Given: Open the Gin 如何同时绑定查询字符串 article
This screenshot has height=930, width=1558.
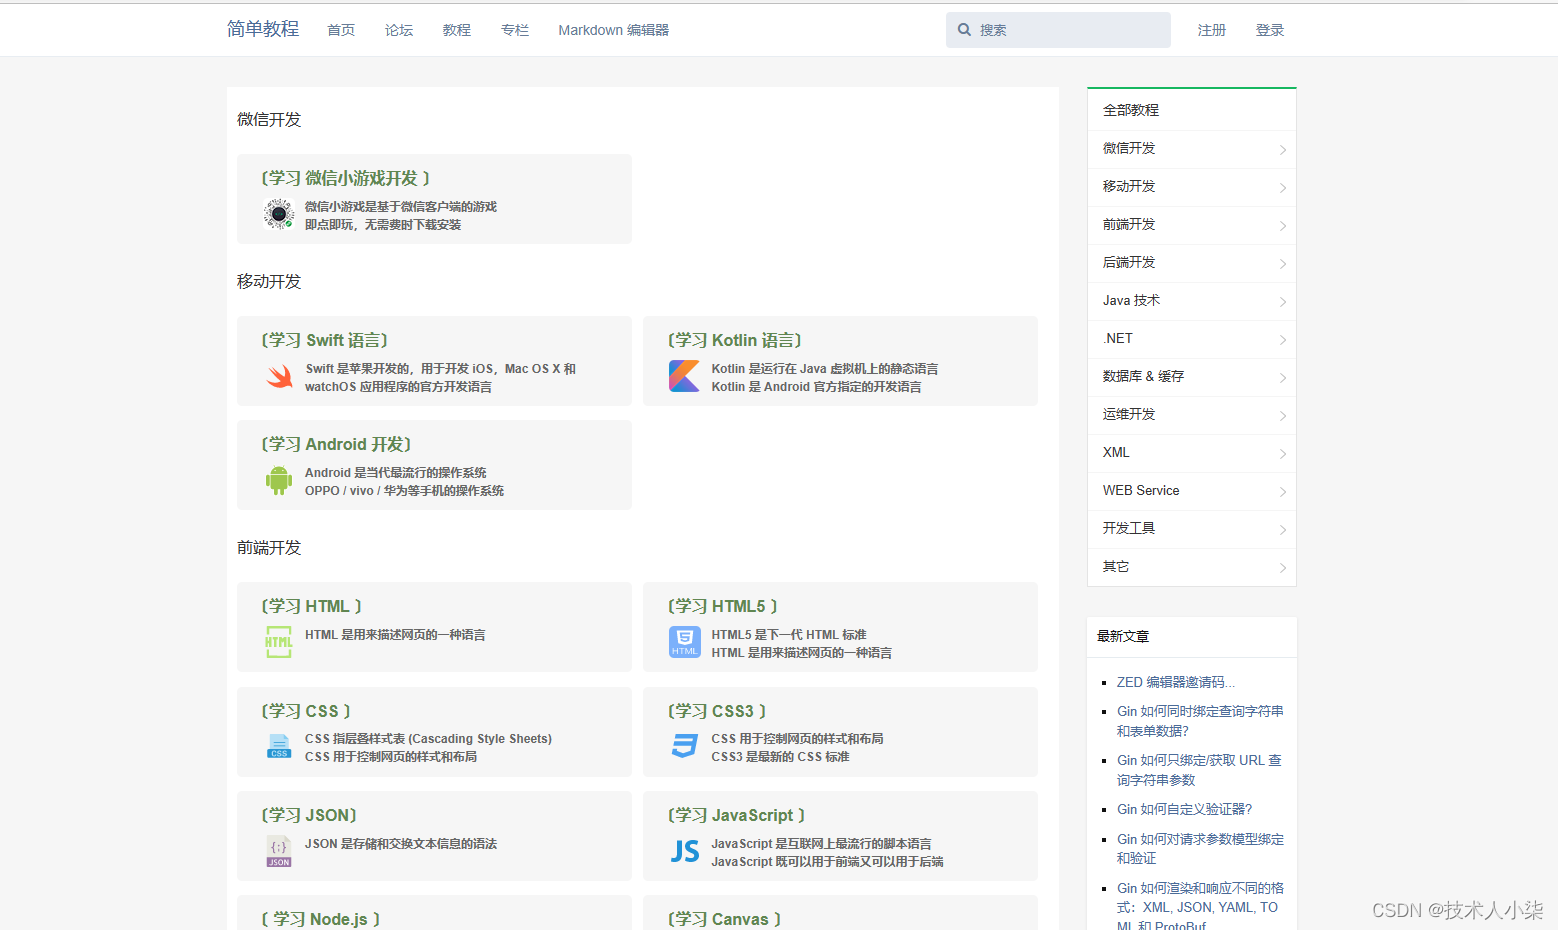Looking at the screenshot, I should (1200, 721).
